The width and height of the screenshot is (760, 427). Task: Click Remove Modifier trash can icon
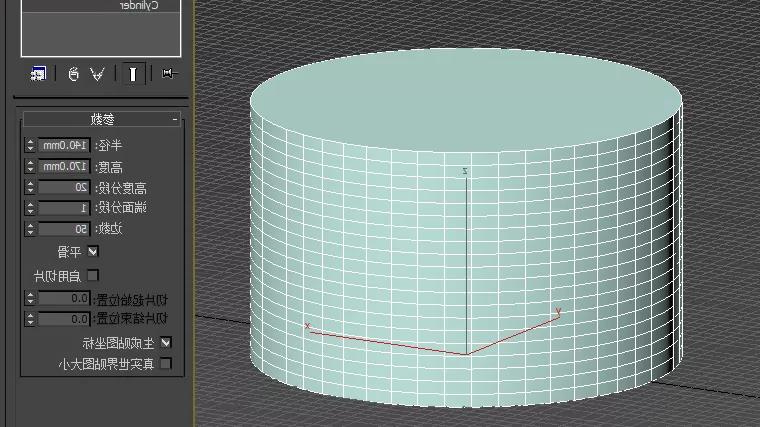[x=73, y=73]
